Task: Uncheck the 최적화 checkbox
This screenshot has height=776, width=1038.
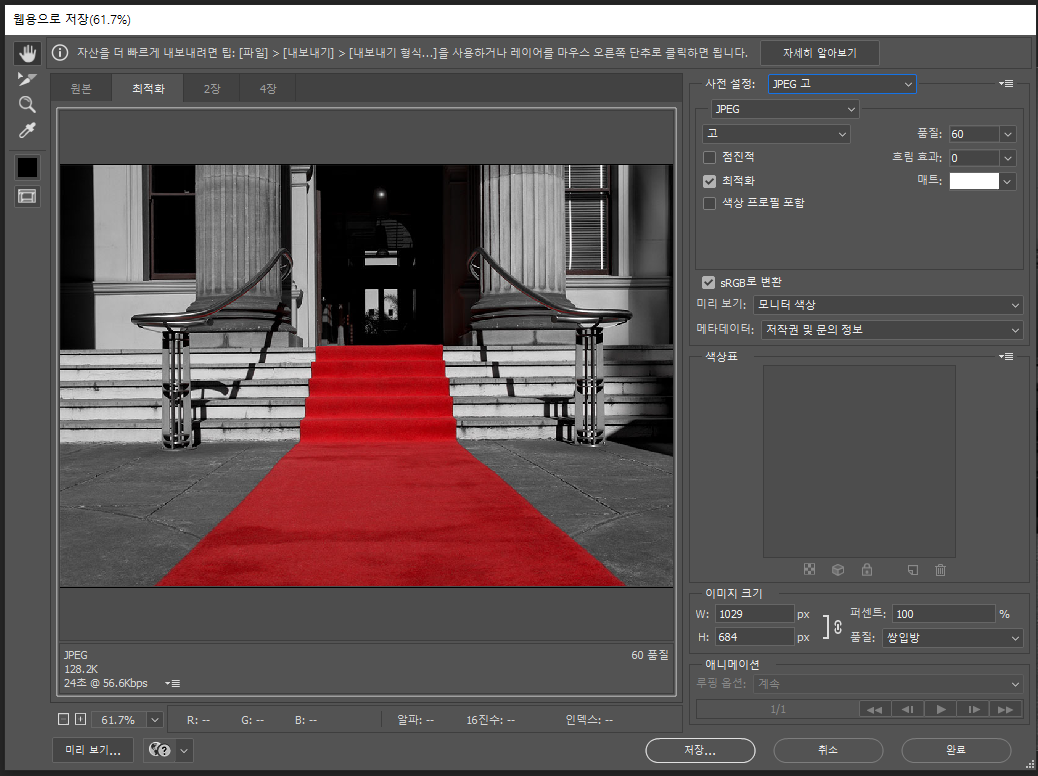Action: coord(709,181)
